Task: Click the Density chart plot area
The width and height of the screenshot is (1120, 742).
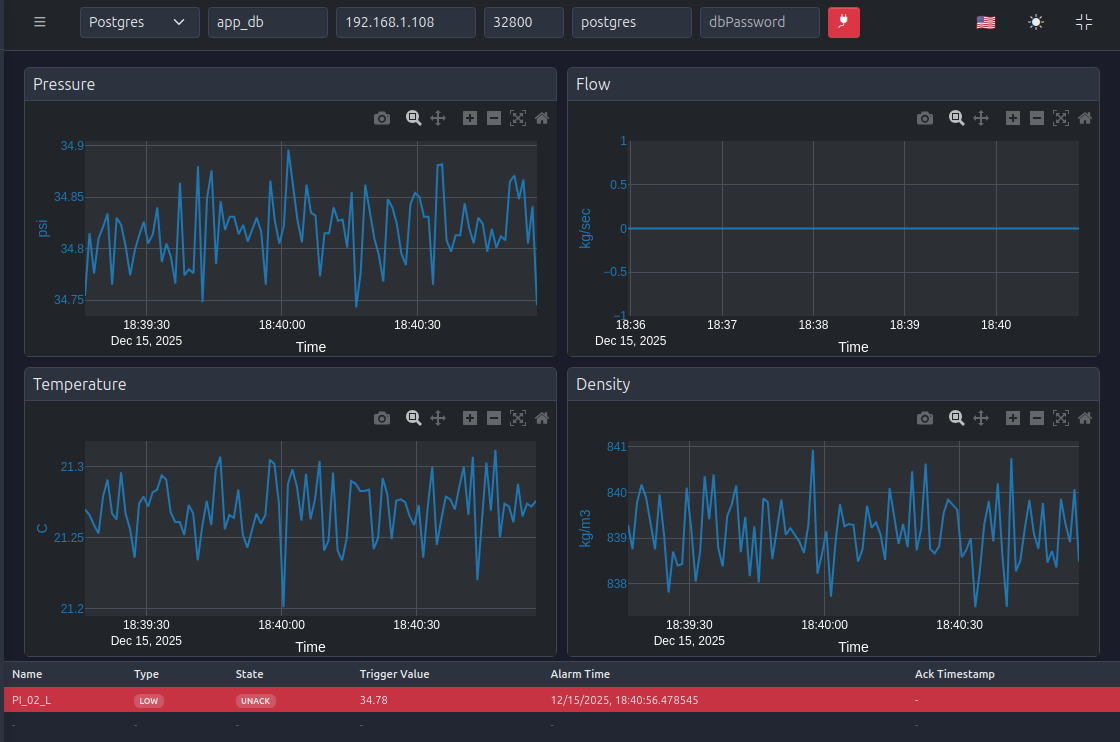Action: 854,528
